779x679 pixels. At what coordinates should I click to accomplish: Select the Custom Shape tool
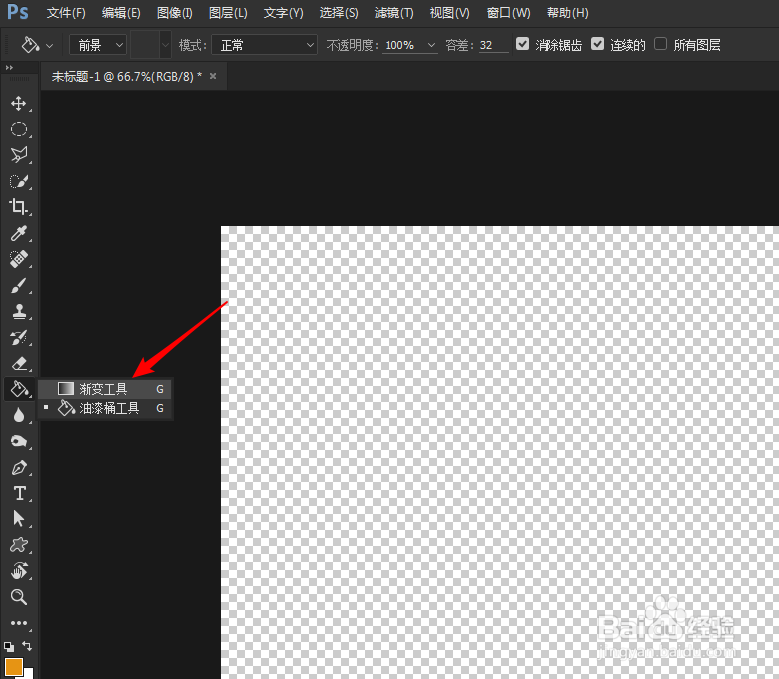[x=19, y=545]
